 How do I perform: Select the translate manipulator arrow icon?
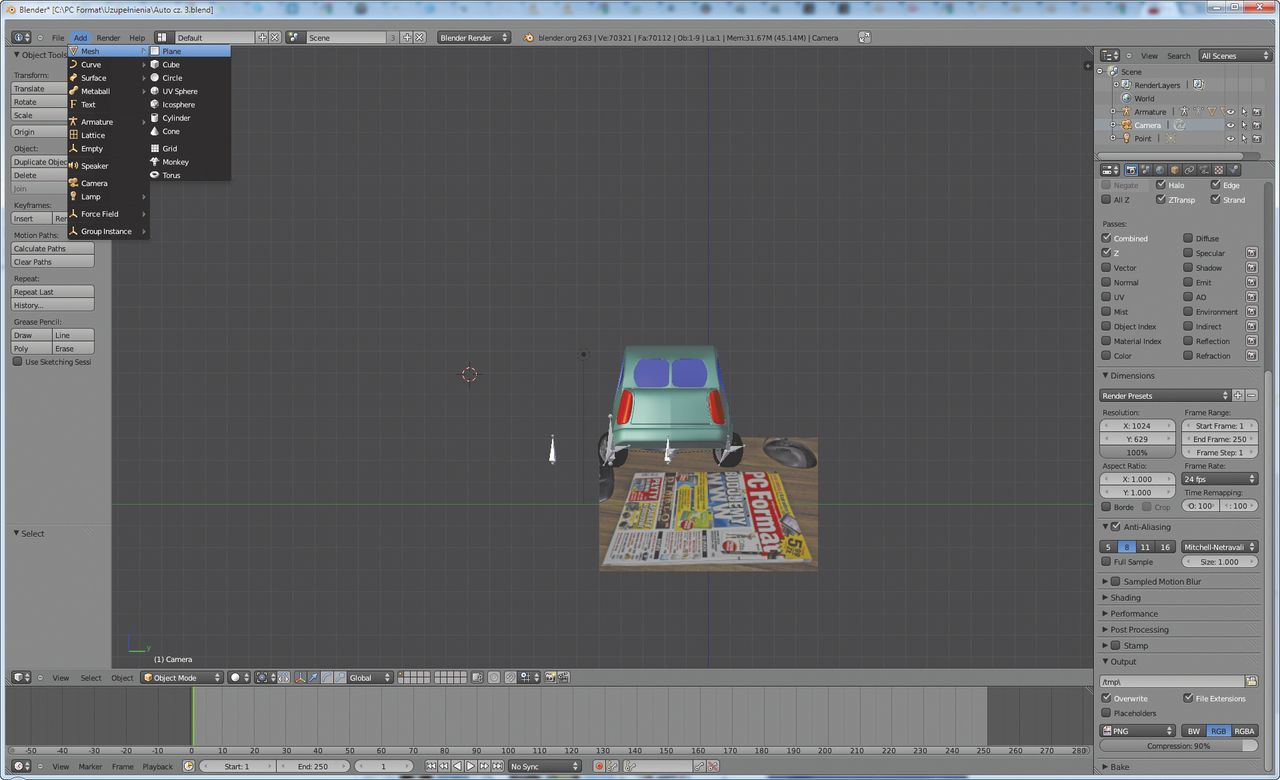pyautogui.click(x=313, y=678)
